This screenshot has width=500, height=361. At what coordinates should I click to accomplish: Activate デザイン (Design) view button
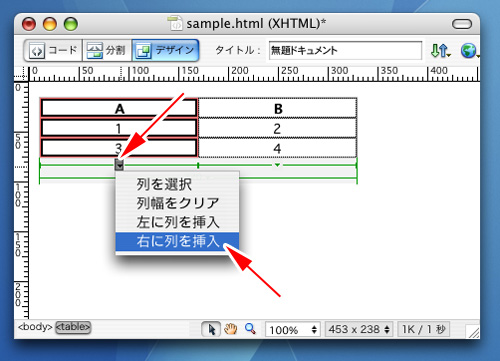point(165,51)
